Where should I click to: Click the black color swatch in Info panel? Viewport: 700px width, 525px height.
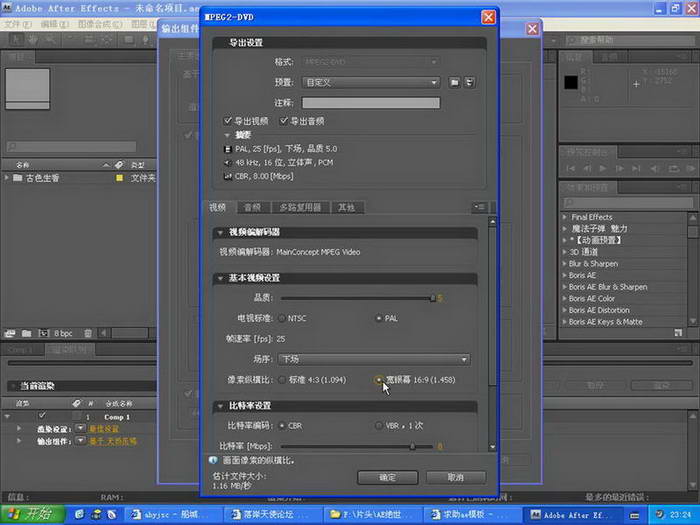[571, 82]
